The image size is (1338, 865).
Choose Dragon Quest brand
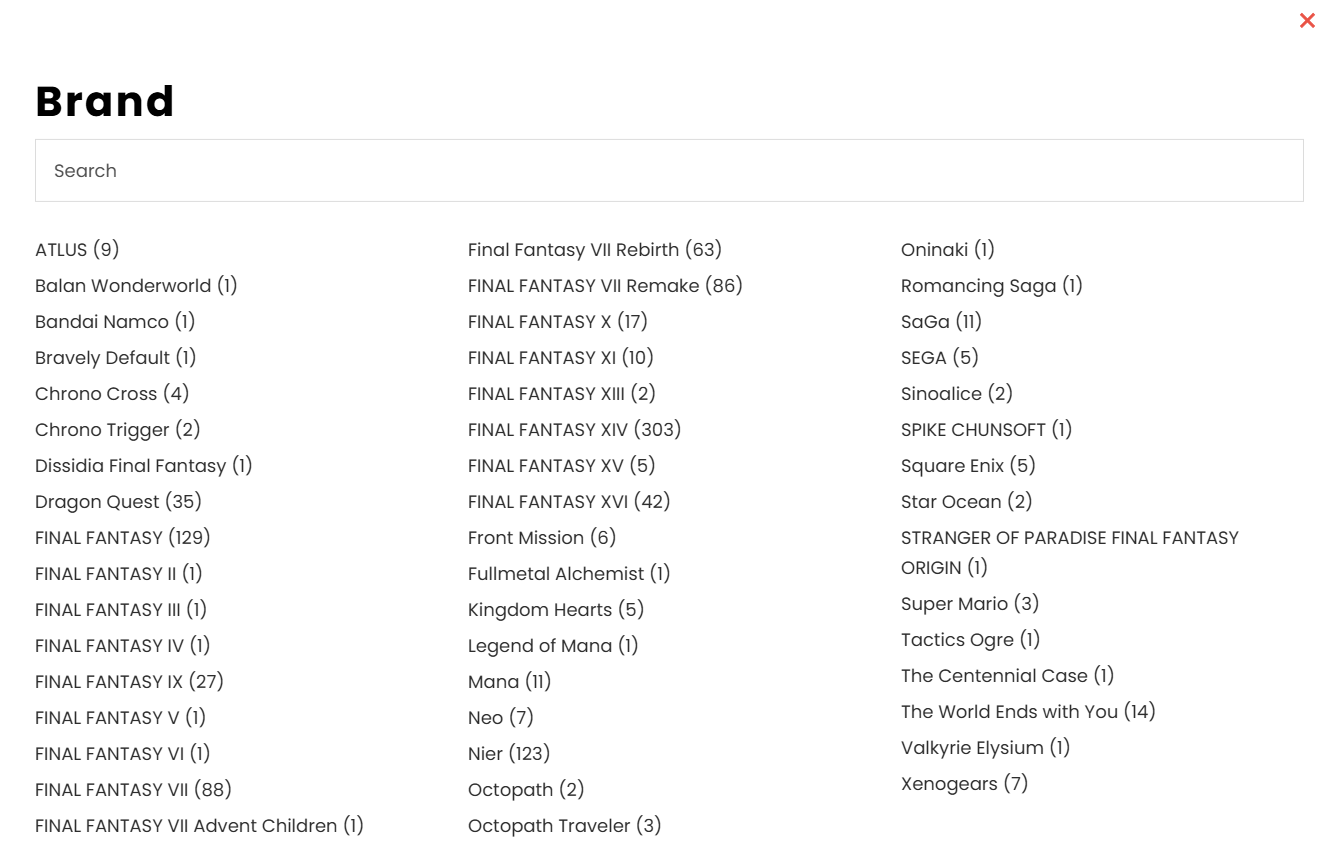118,502
